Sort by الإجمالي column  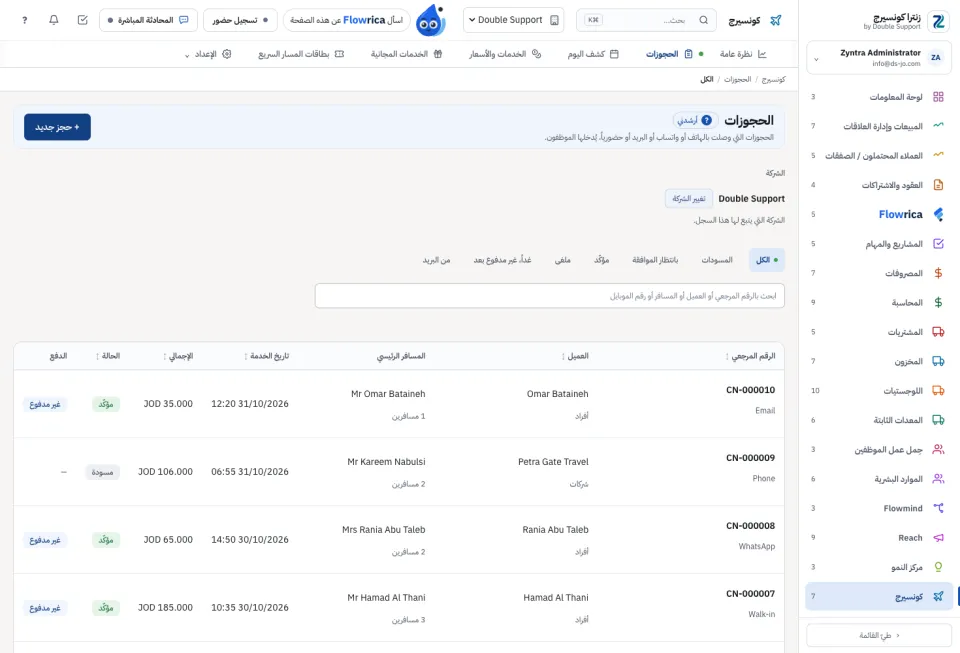[x=178, y=356]
